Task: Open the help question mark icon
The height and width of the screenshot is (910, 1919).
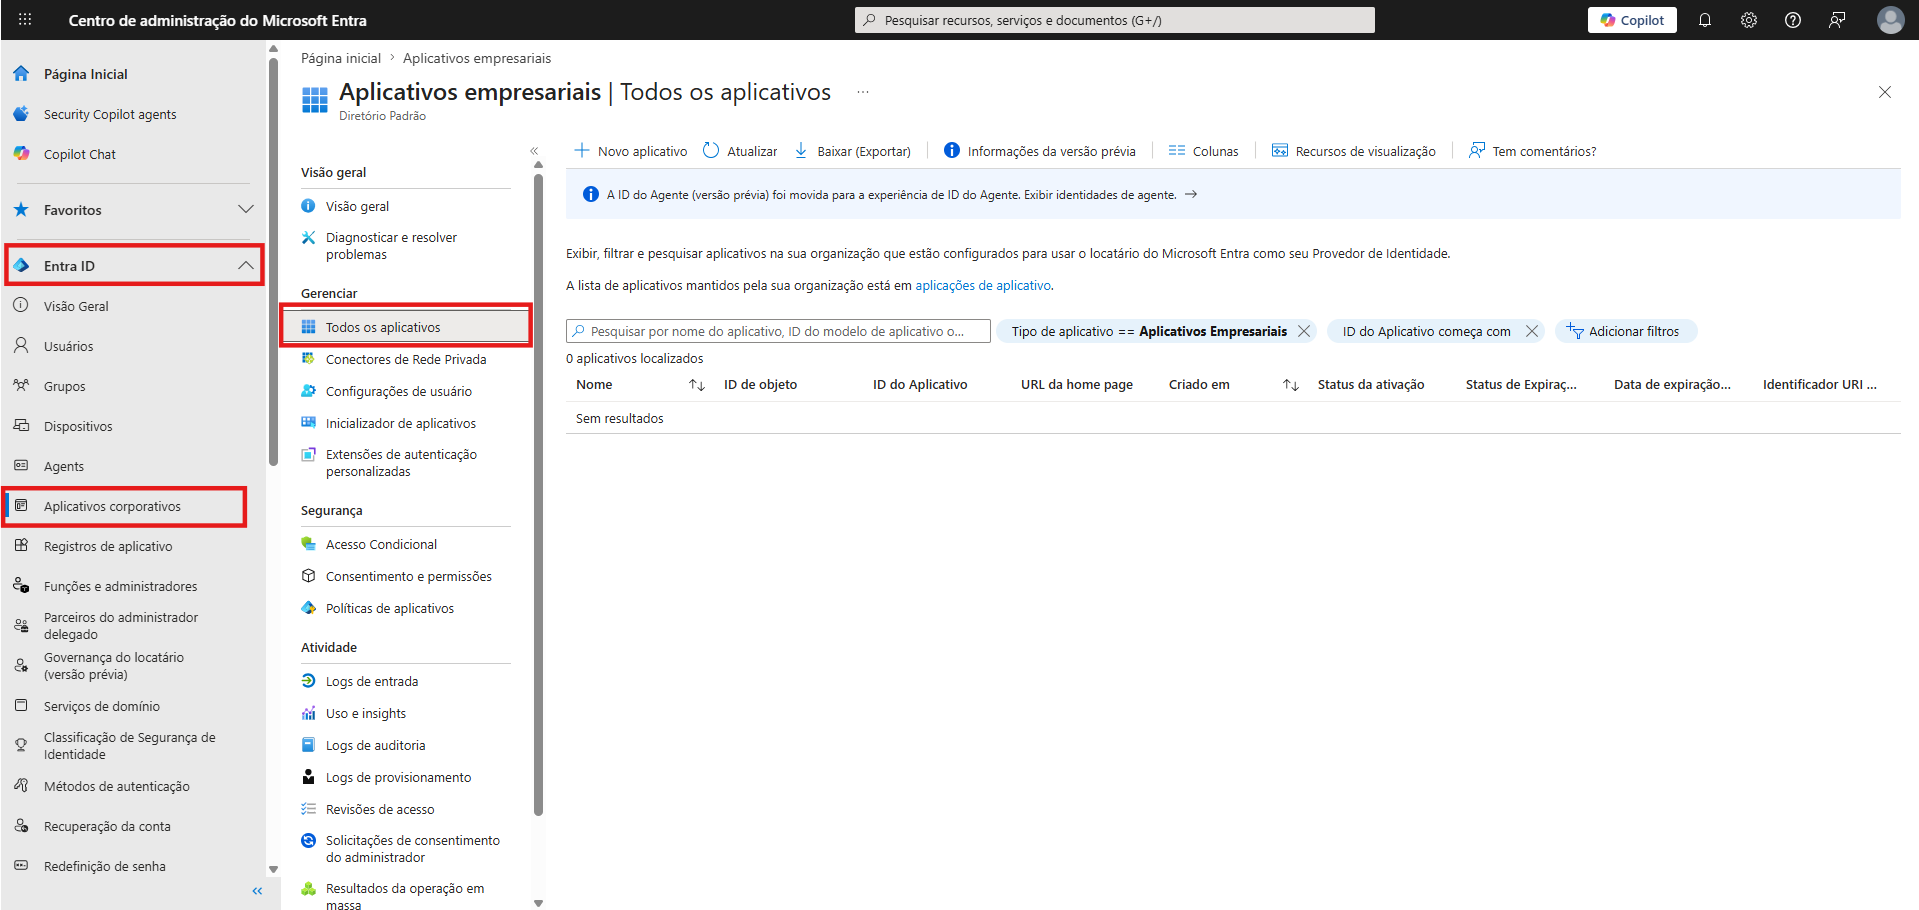Action: tap(1793, 20)
